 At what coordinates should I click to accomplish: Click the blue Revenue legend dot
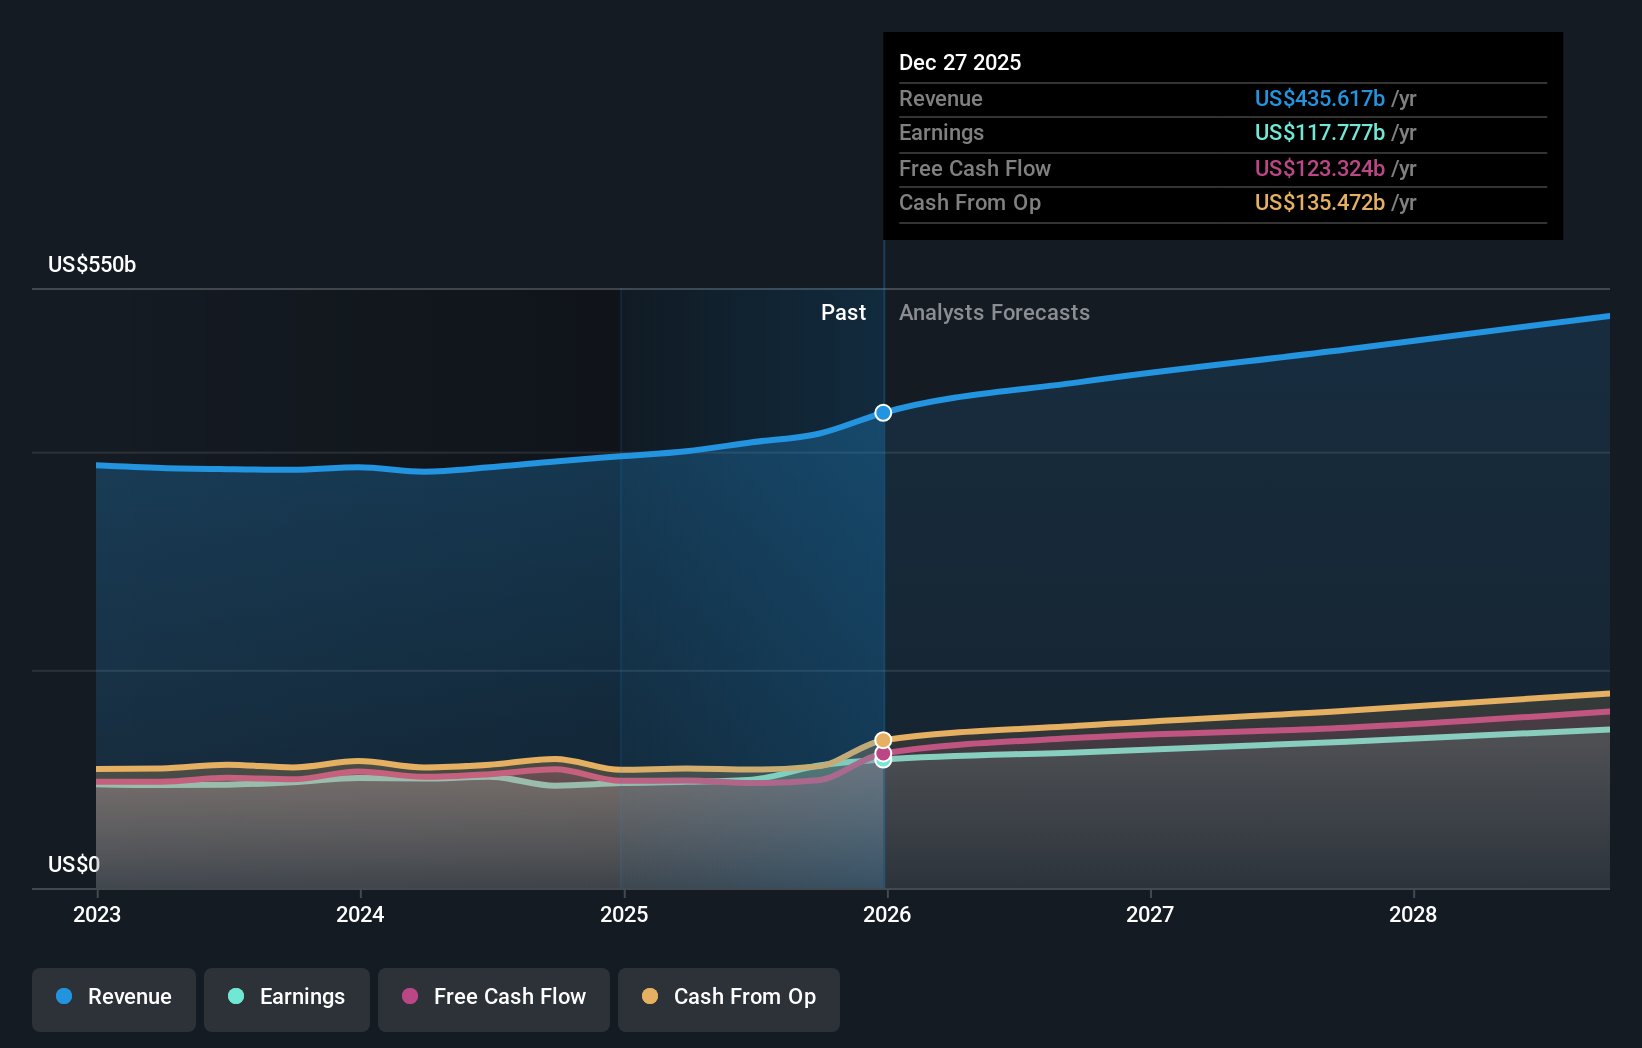pos(65,997)
